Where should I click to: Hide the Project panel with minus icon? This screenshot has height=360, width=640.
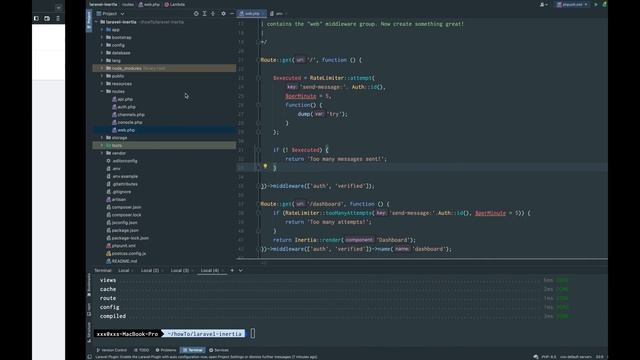(x=232, y=13)
